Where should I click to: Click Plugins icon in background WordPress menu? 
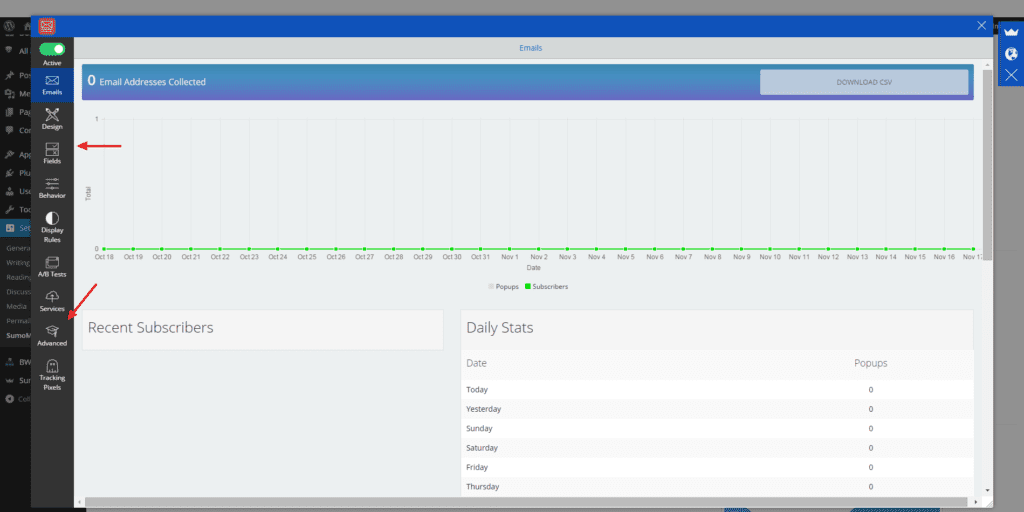pos(9,173)
